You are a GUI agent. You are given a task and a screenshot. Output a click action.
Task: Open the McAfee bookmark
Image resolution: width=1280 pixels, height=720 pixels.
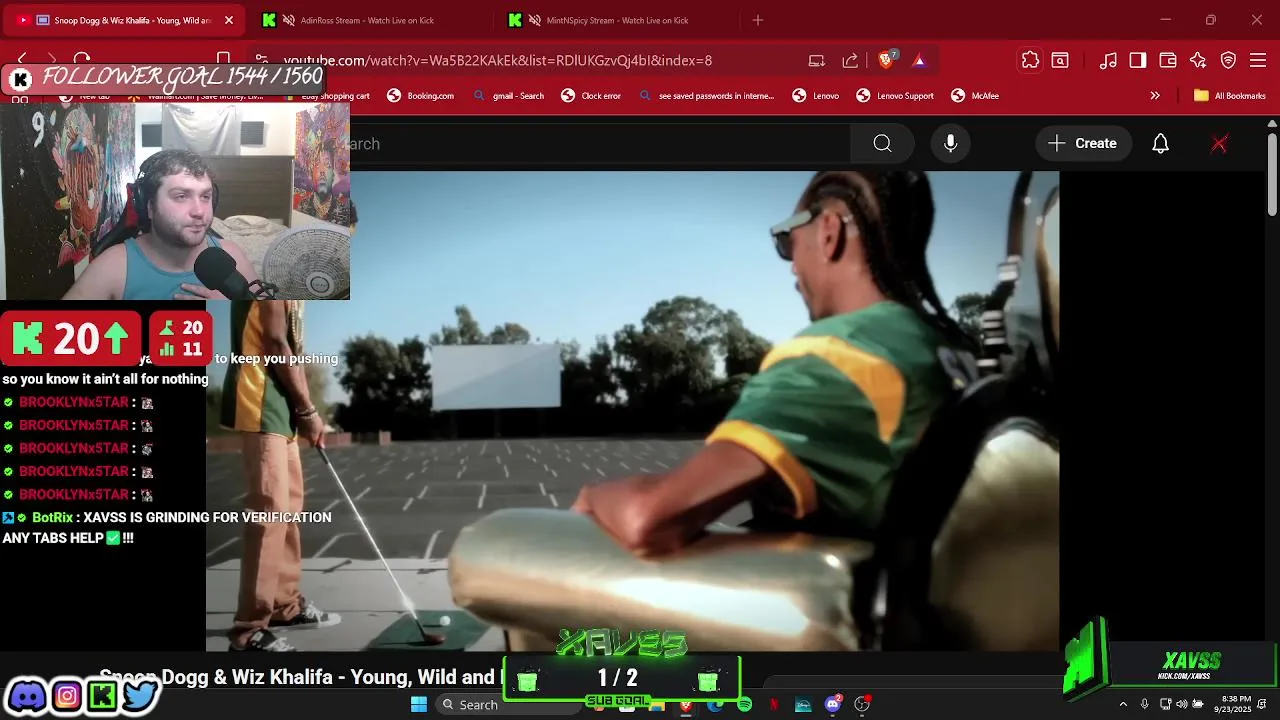coord(975,96)
